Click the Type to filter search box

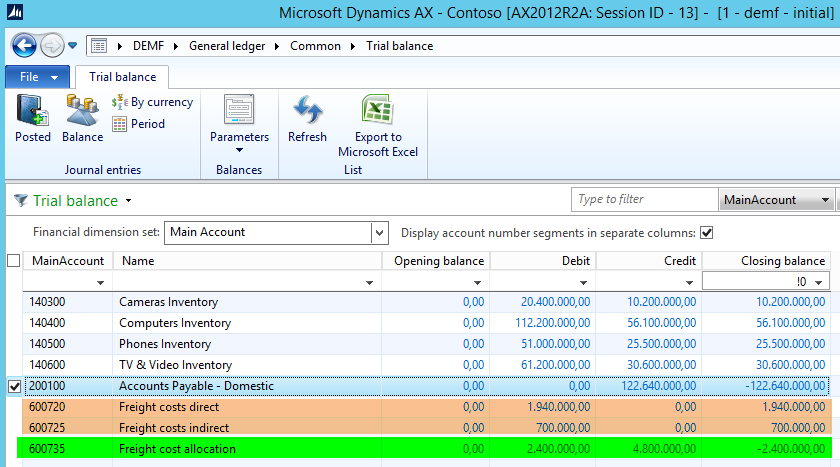click(x=643, y=200)
